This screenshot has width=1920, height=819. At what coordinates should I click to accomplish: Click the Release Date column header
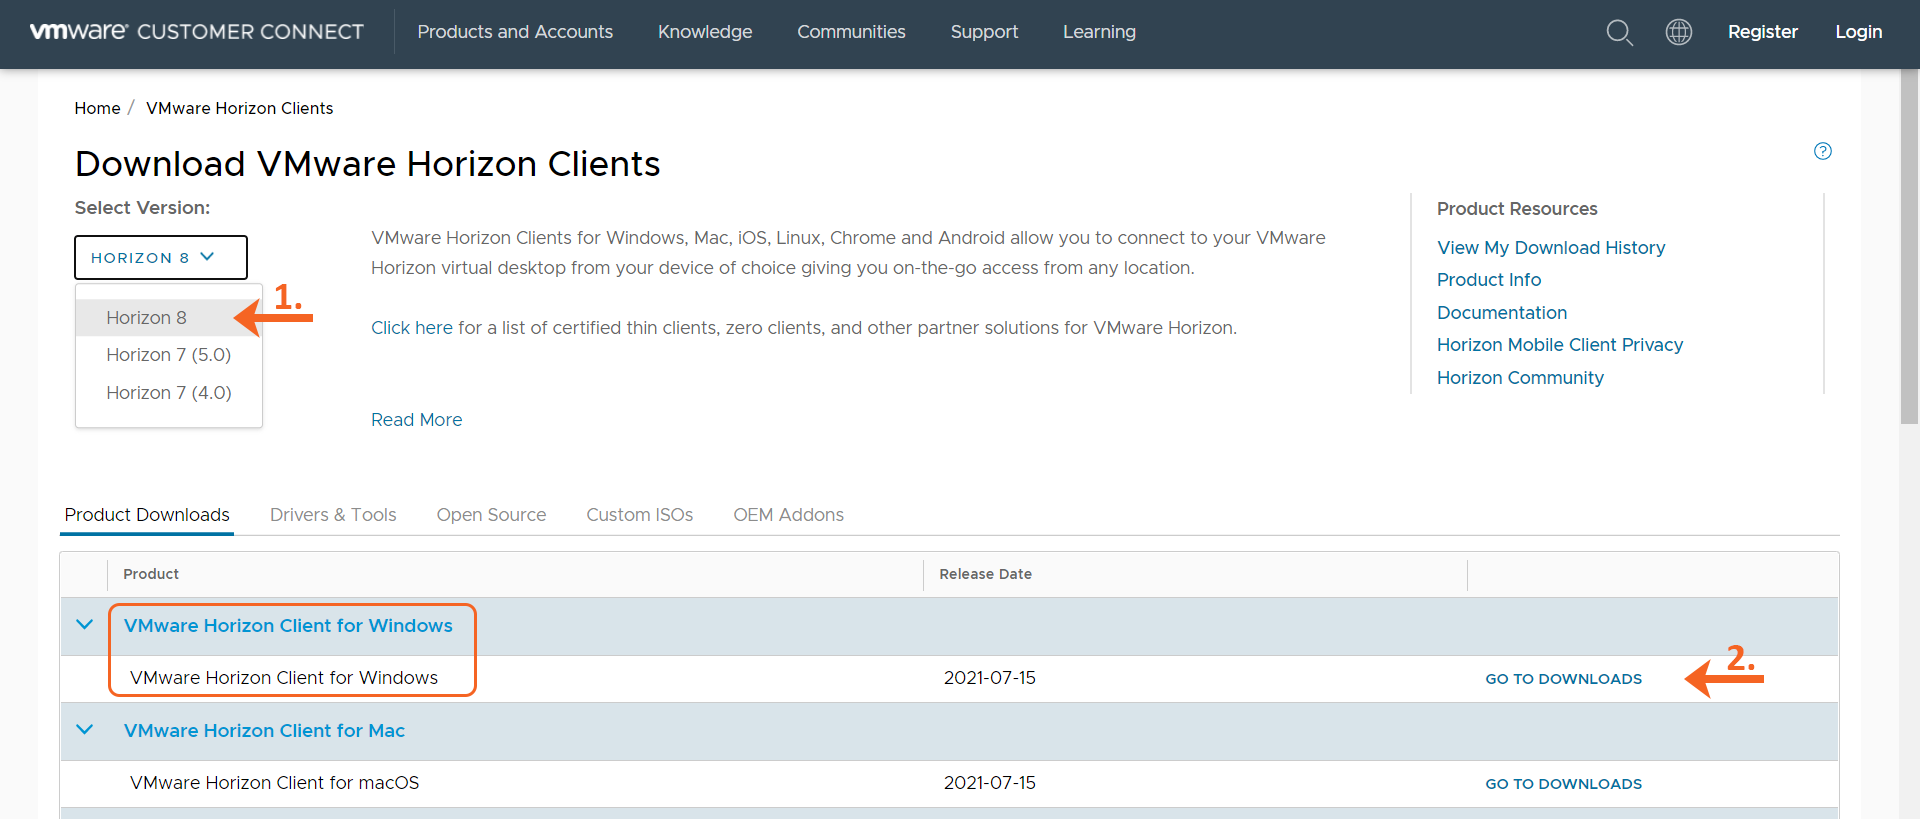985,574
